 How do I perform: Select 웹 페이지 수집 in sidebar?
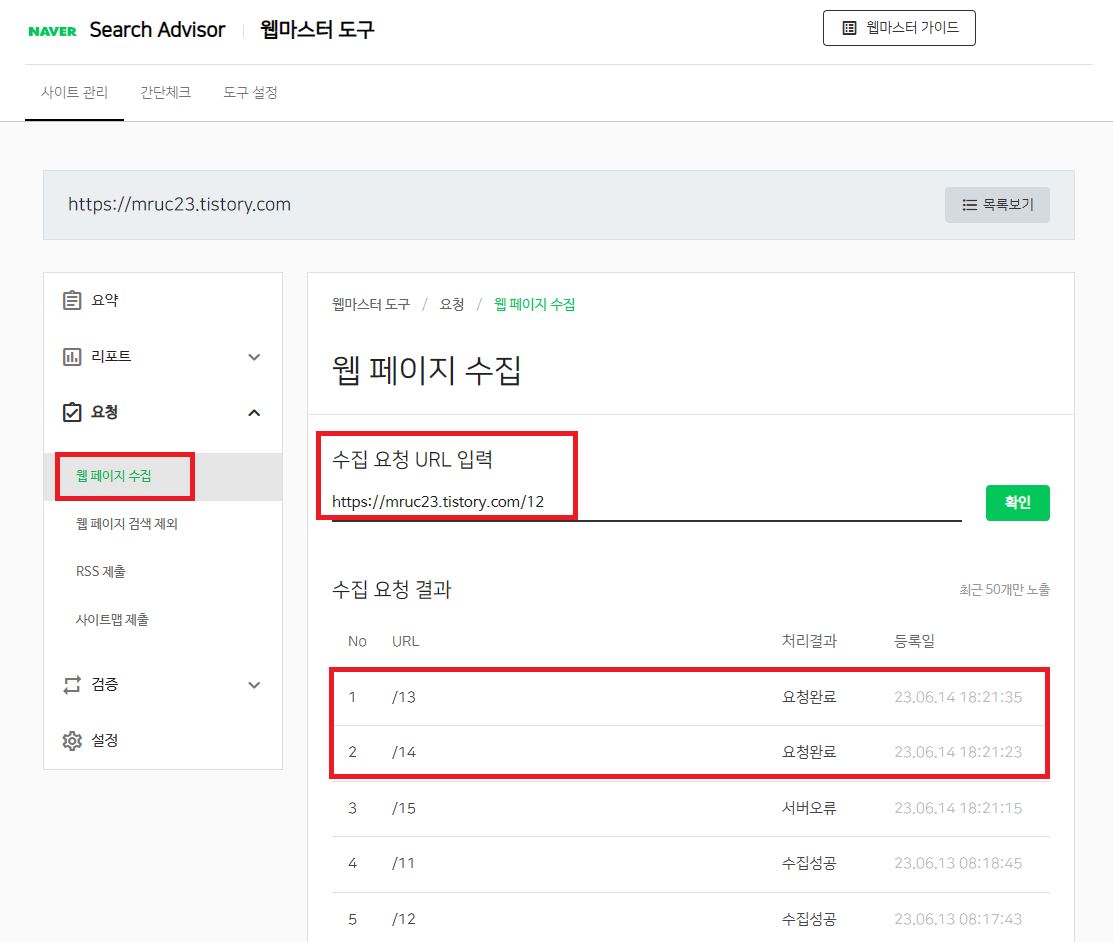click(114, 476)
